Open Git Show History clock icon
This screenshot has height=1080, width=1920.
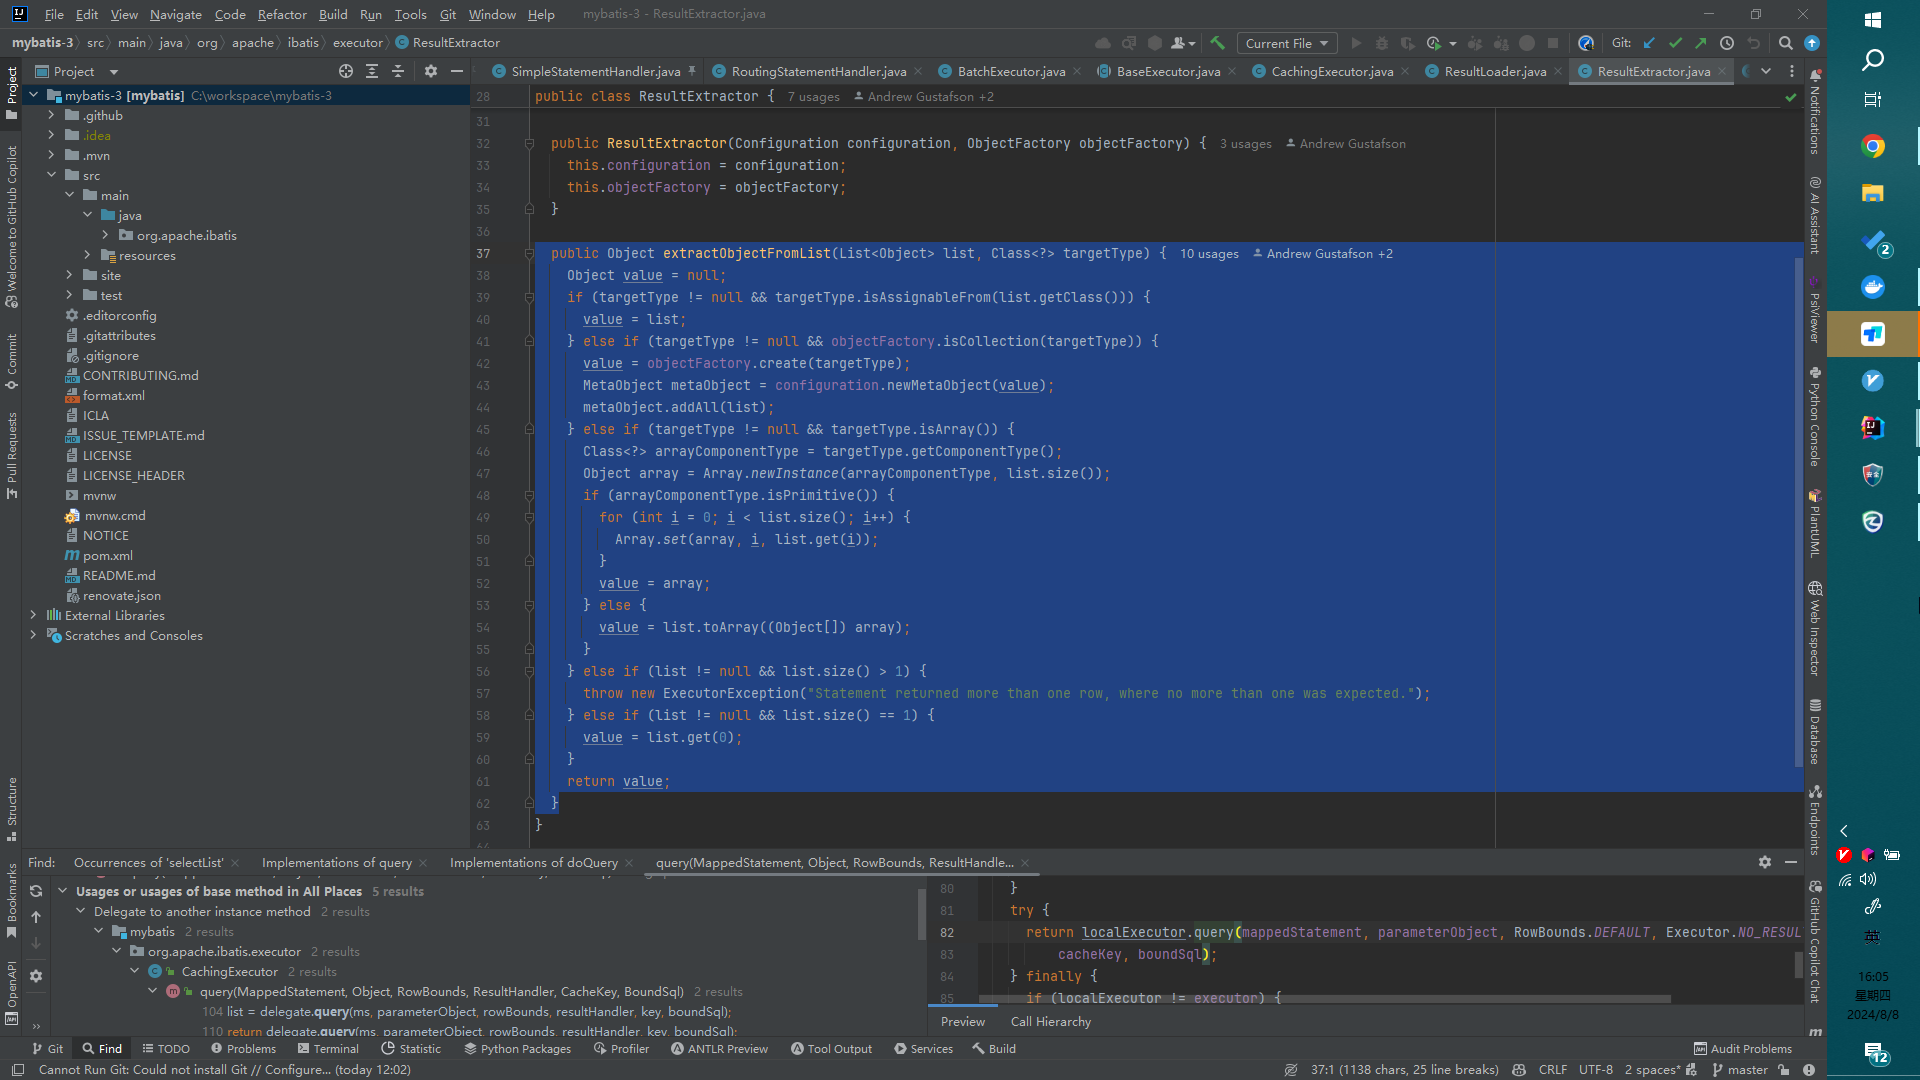click(x=1727, y=43)
